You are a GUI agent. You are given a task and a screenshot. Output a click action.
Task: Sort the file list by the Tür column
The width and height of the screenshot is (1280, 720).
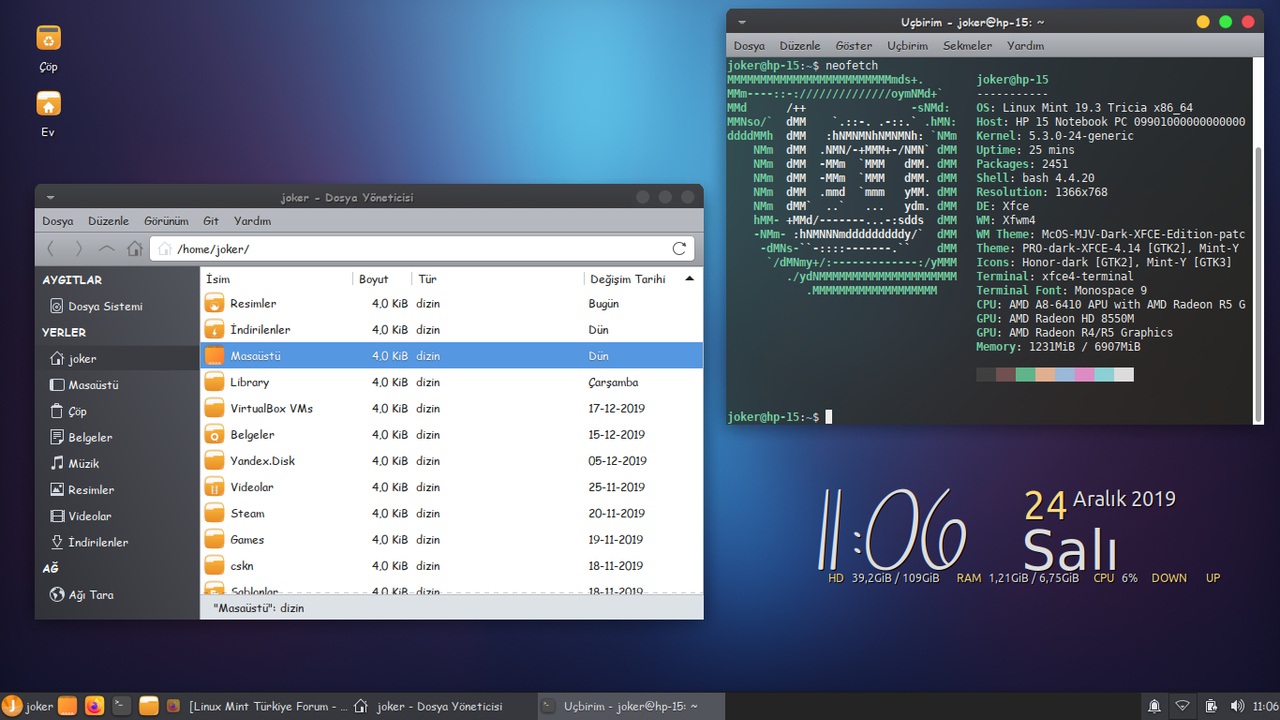coord(498,279)
